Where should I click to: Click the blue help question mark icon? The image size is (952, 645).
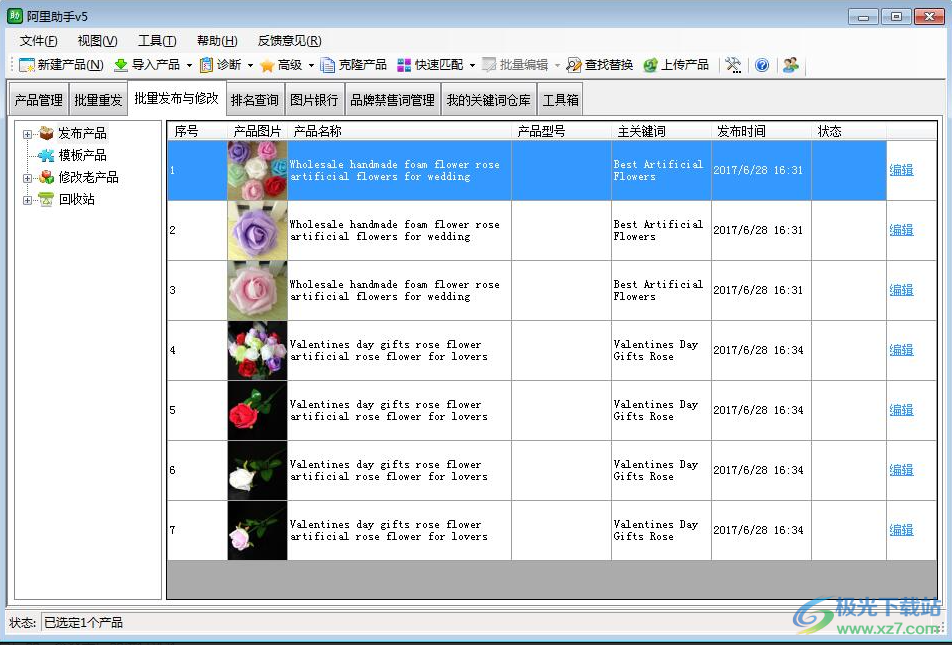tap(762, 65)
